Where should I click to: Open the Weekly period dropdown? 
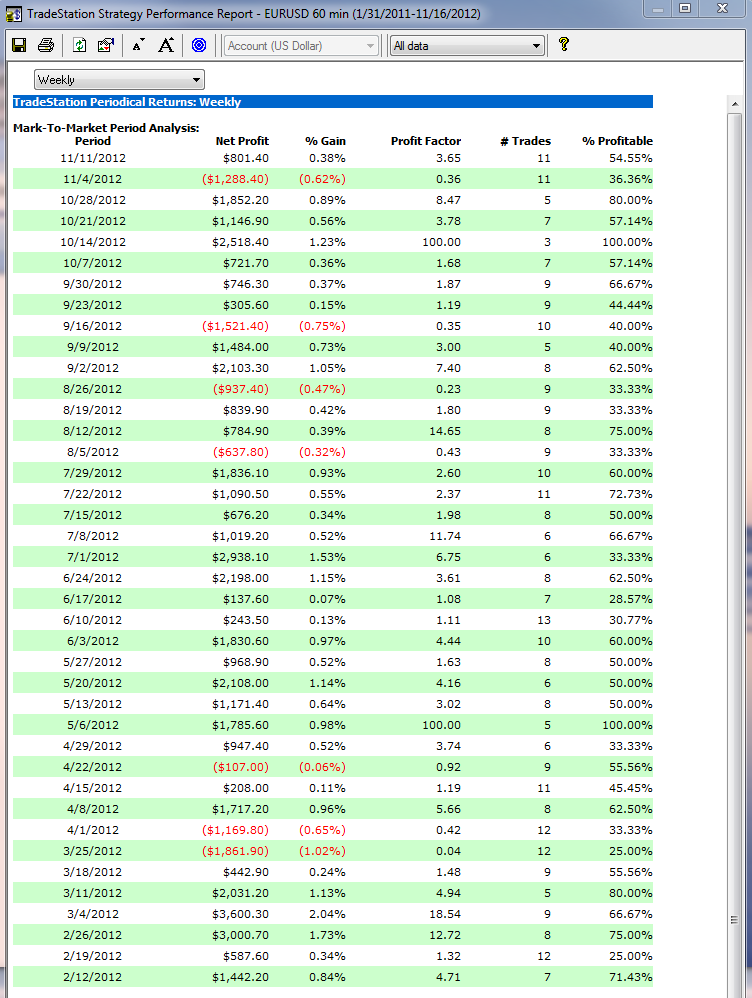[119, 80]
